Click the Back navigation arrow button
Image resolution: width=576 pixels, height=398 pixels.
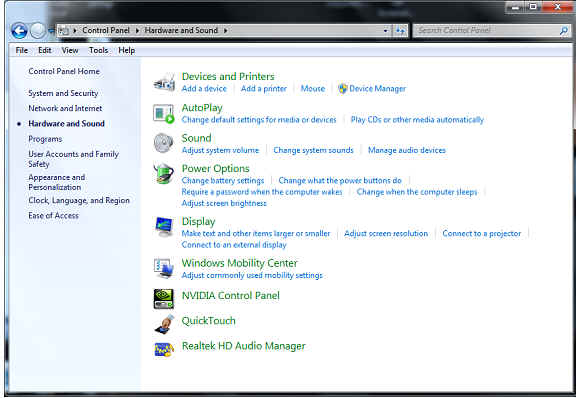click(19, 31)
